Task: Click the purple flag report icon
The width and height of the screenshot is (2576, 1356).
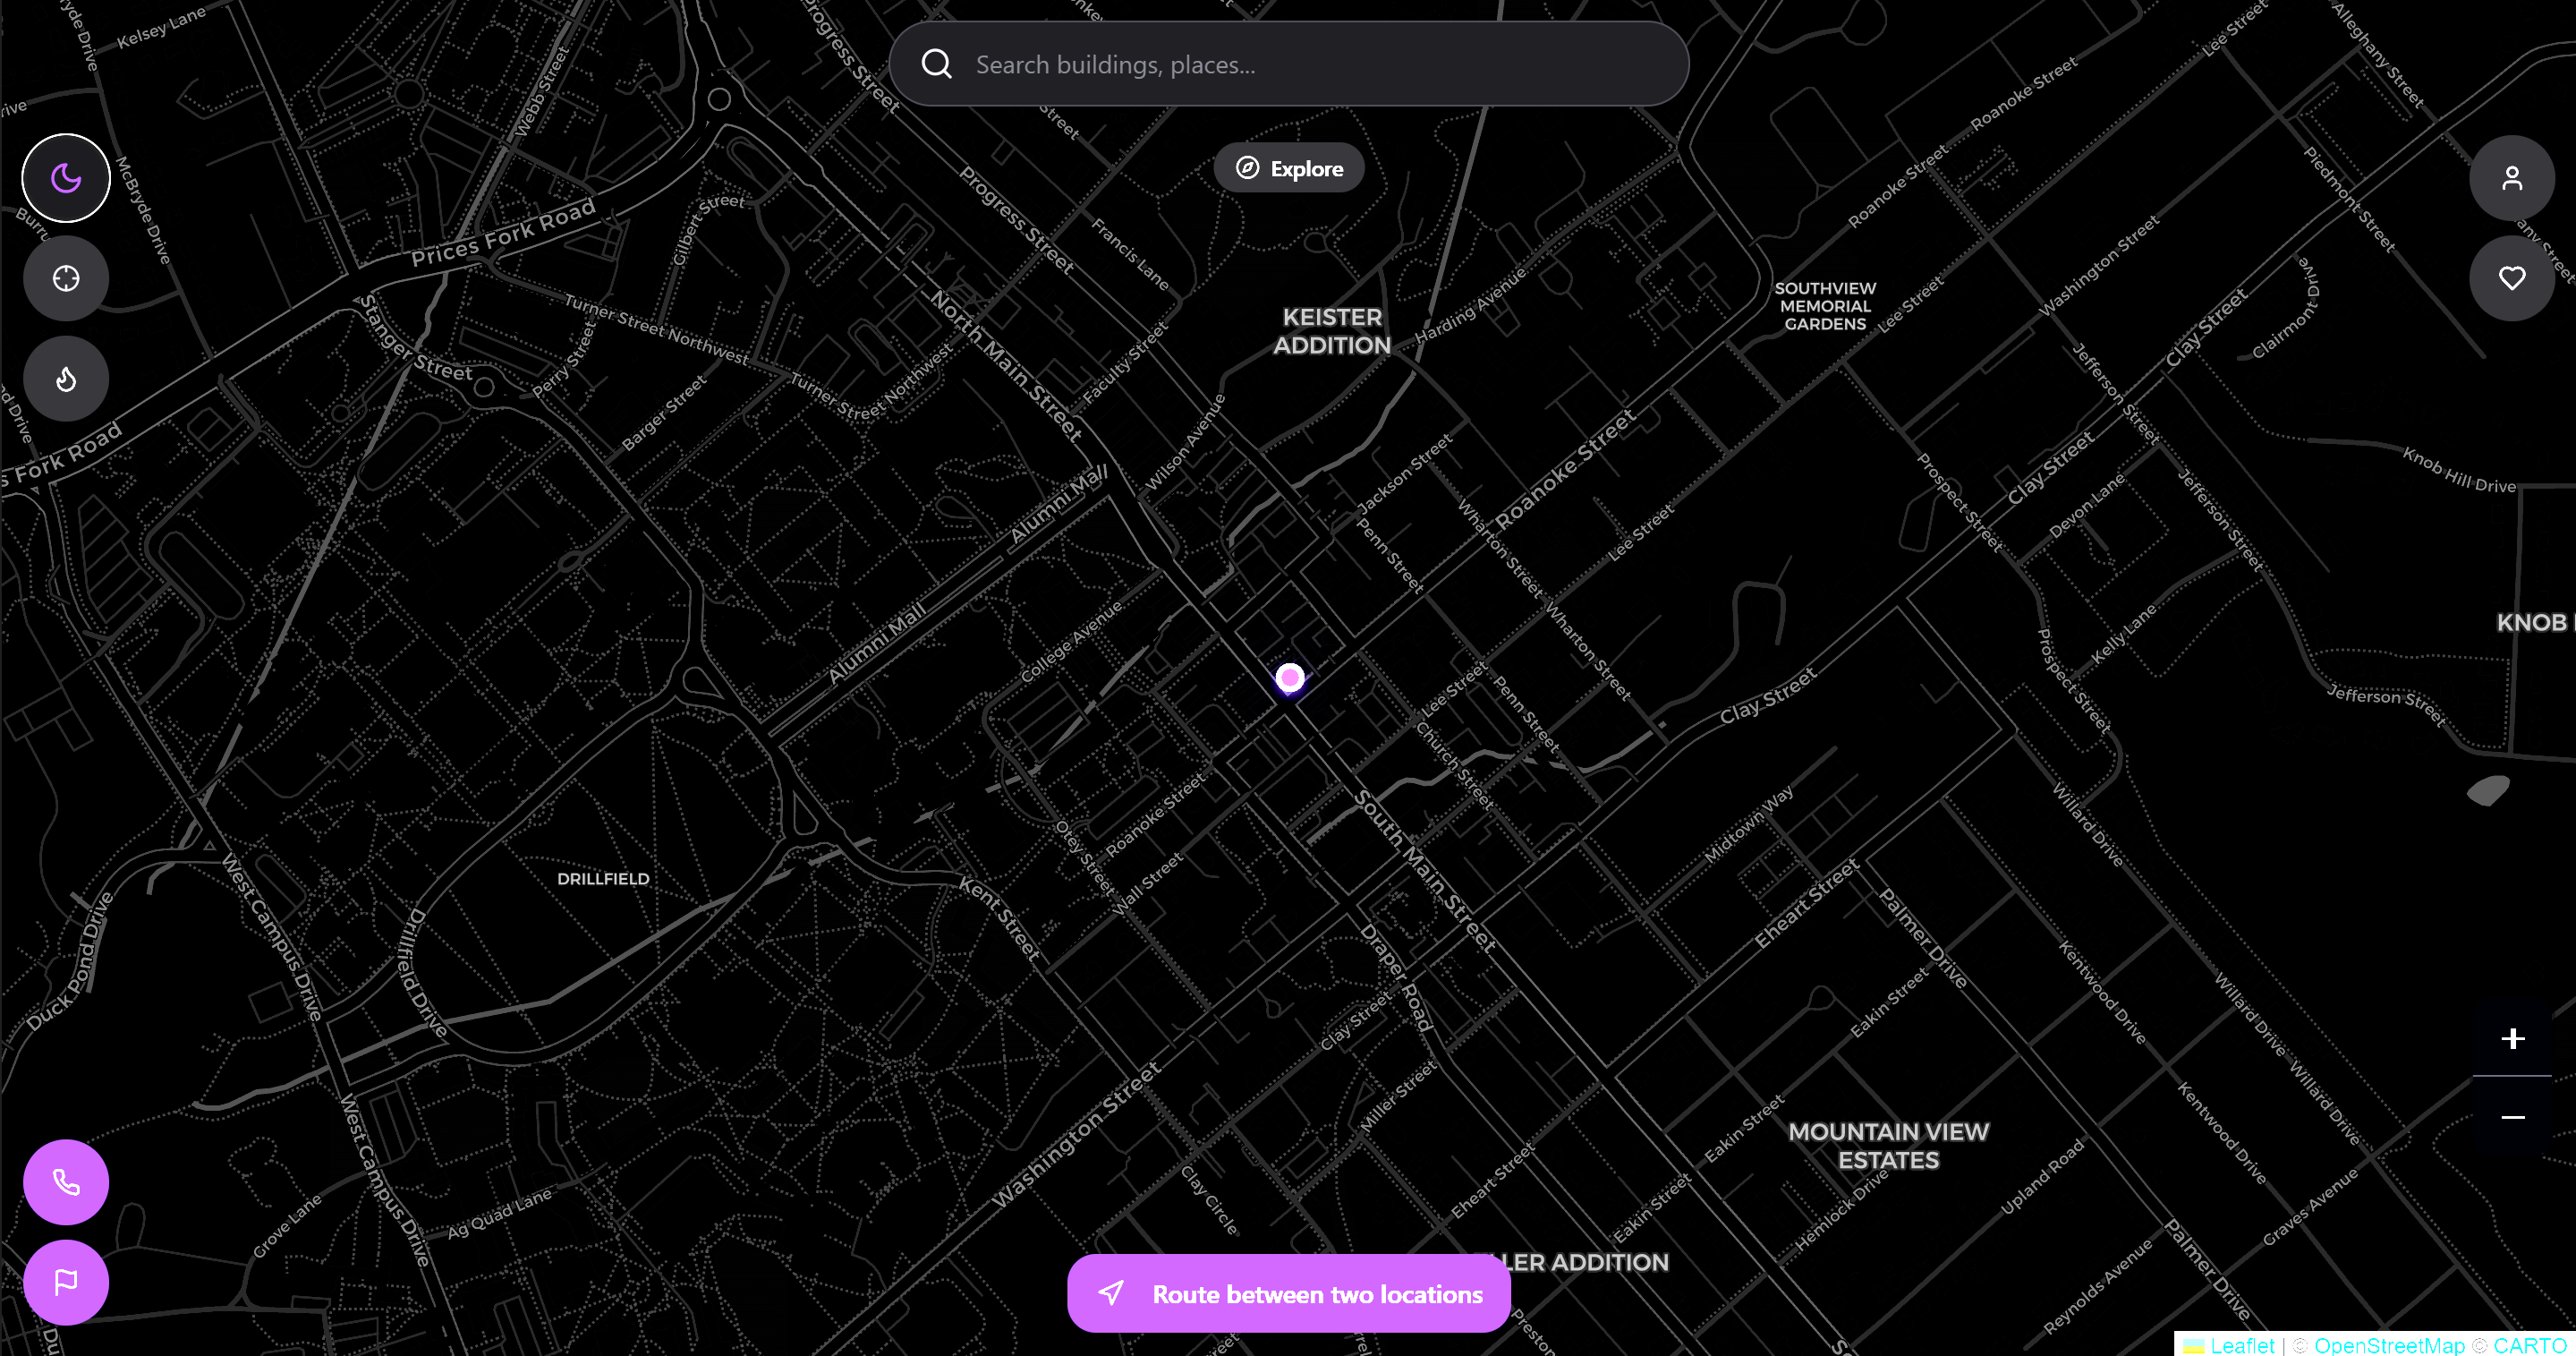Action: (x=66, y=1282)
